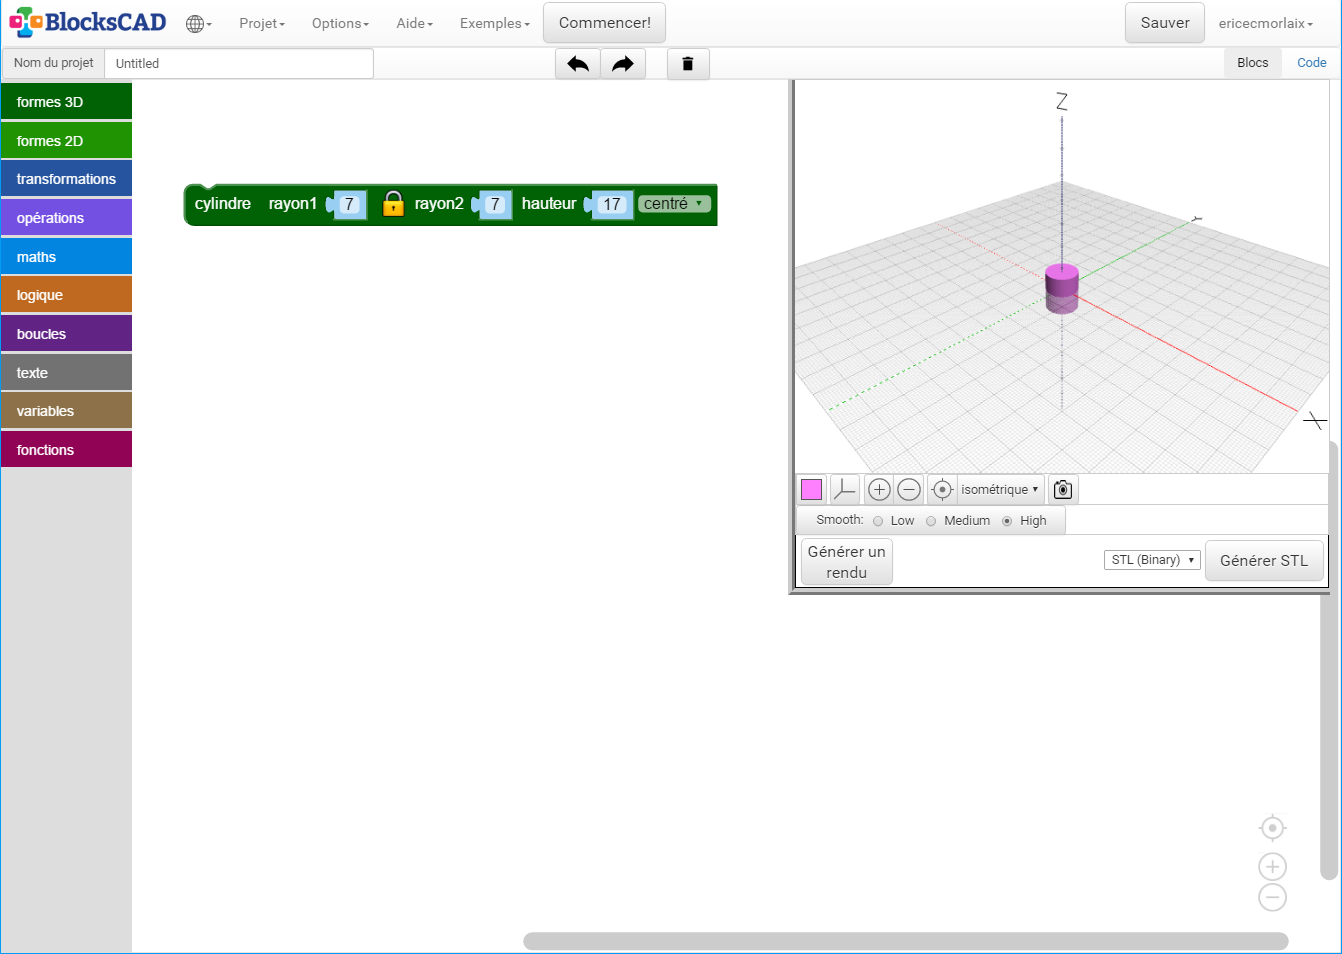Switch to the Blocs tab
This screenshot has height=954, width=1342.
1252,63
